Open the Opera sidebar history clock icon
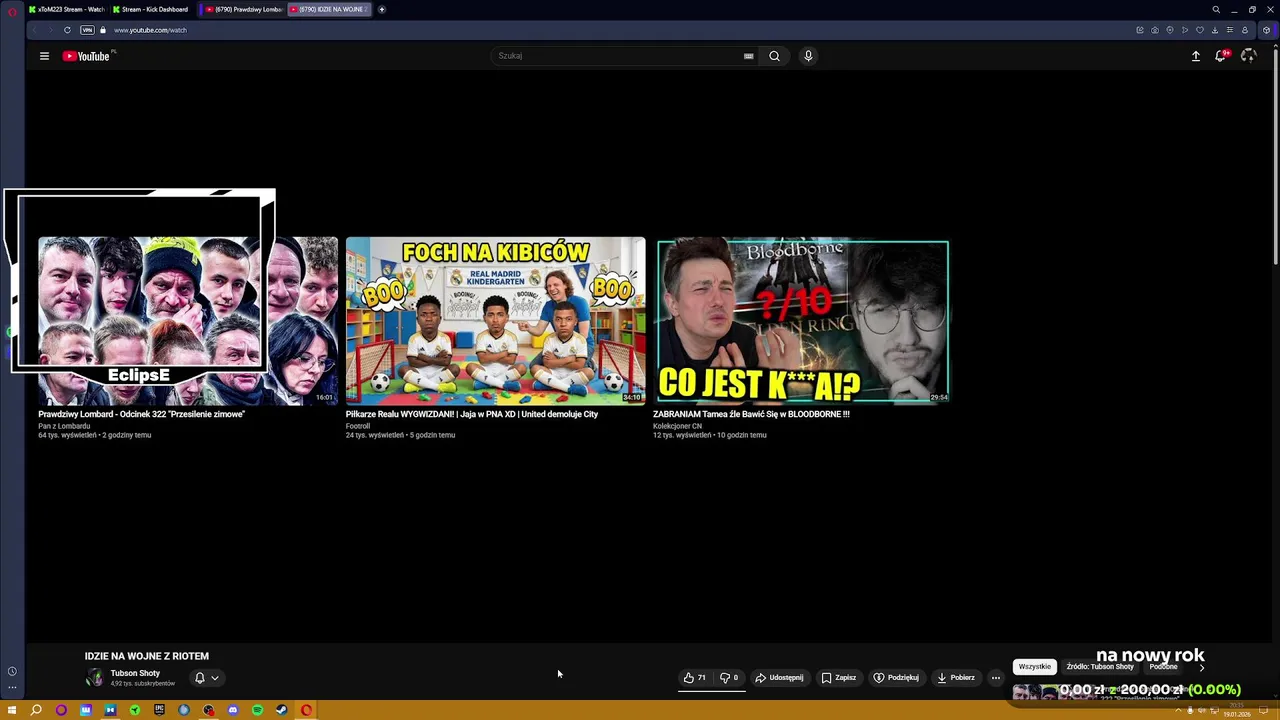The image size is (1280, 720). [x=12, y=672]
